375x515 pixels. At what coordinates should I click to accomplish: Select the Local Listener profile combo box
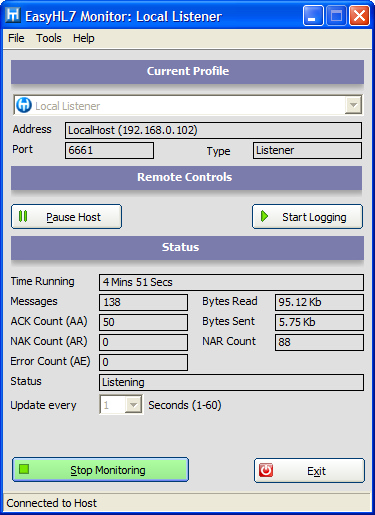click(188, 105)
